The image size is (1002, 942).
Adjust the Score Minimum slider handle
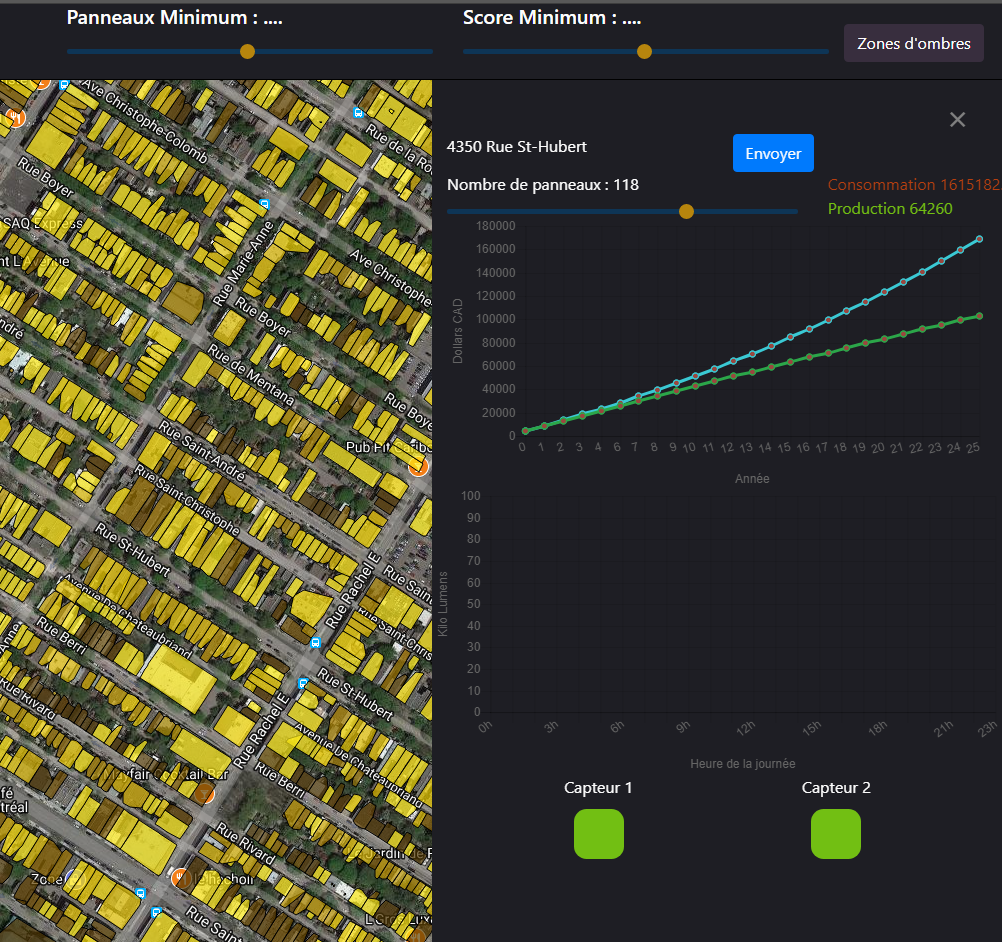pyautogui.click(x=644, y=52)
